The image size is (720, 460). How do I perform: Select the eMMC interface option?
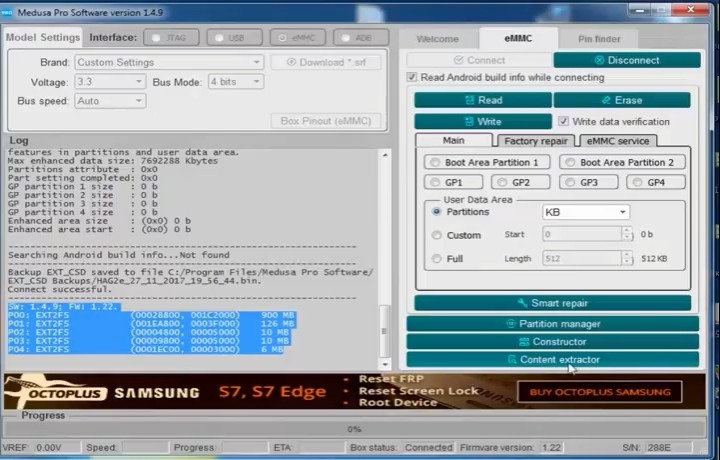(298, 38)
